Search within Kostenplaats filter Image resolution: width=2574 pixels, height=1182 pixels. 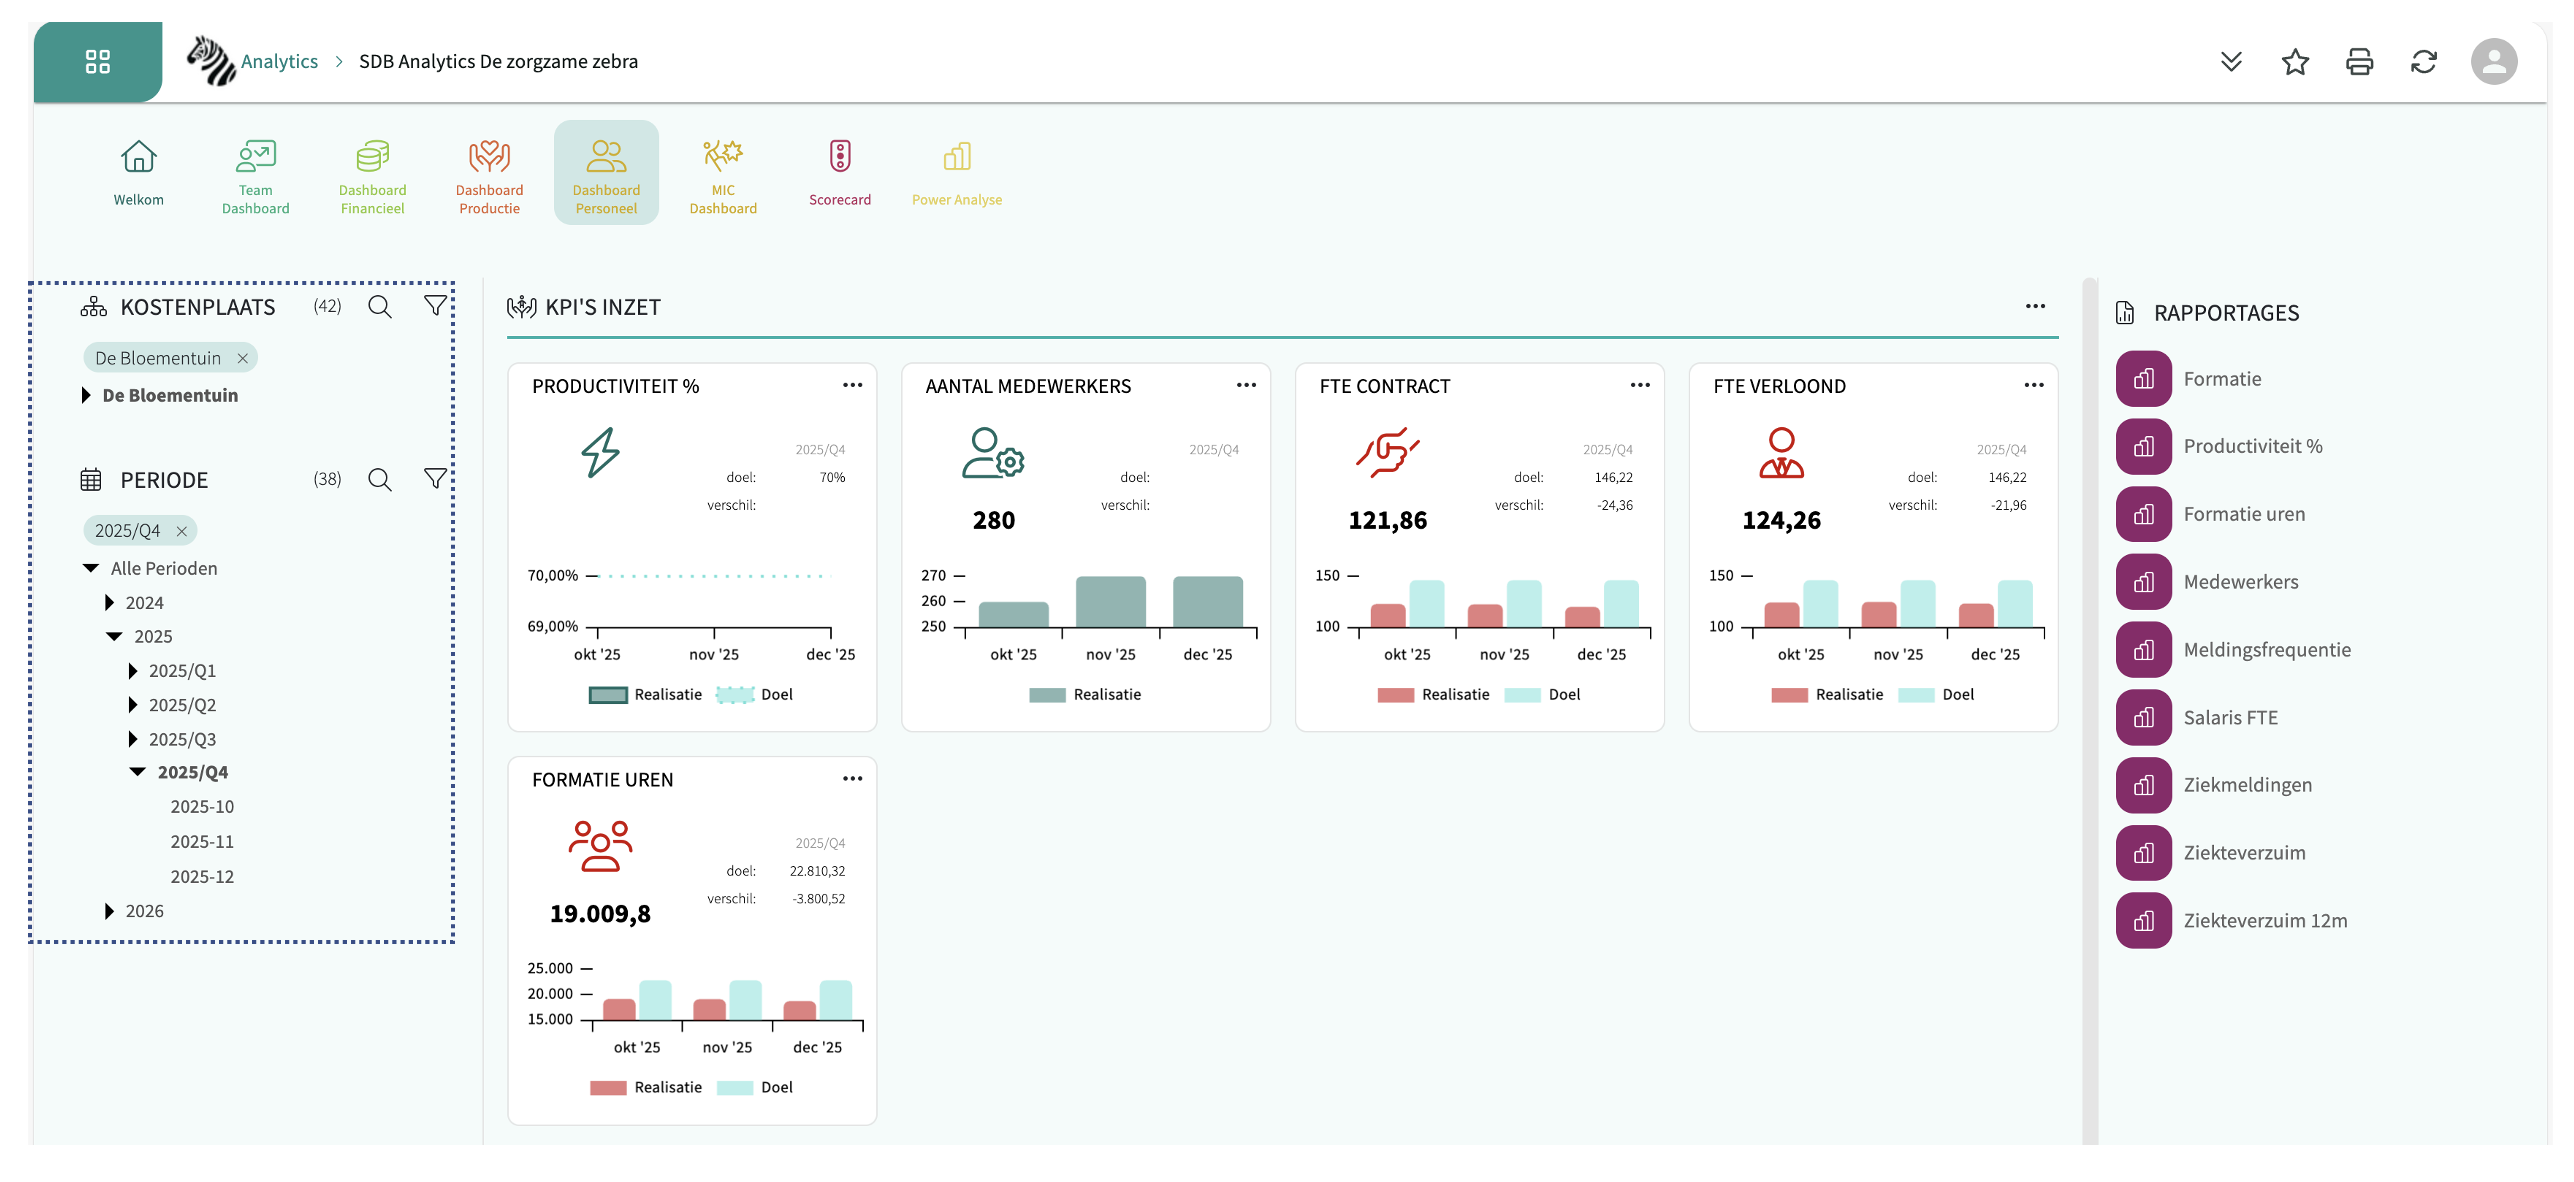click(x=379, y=307)
